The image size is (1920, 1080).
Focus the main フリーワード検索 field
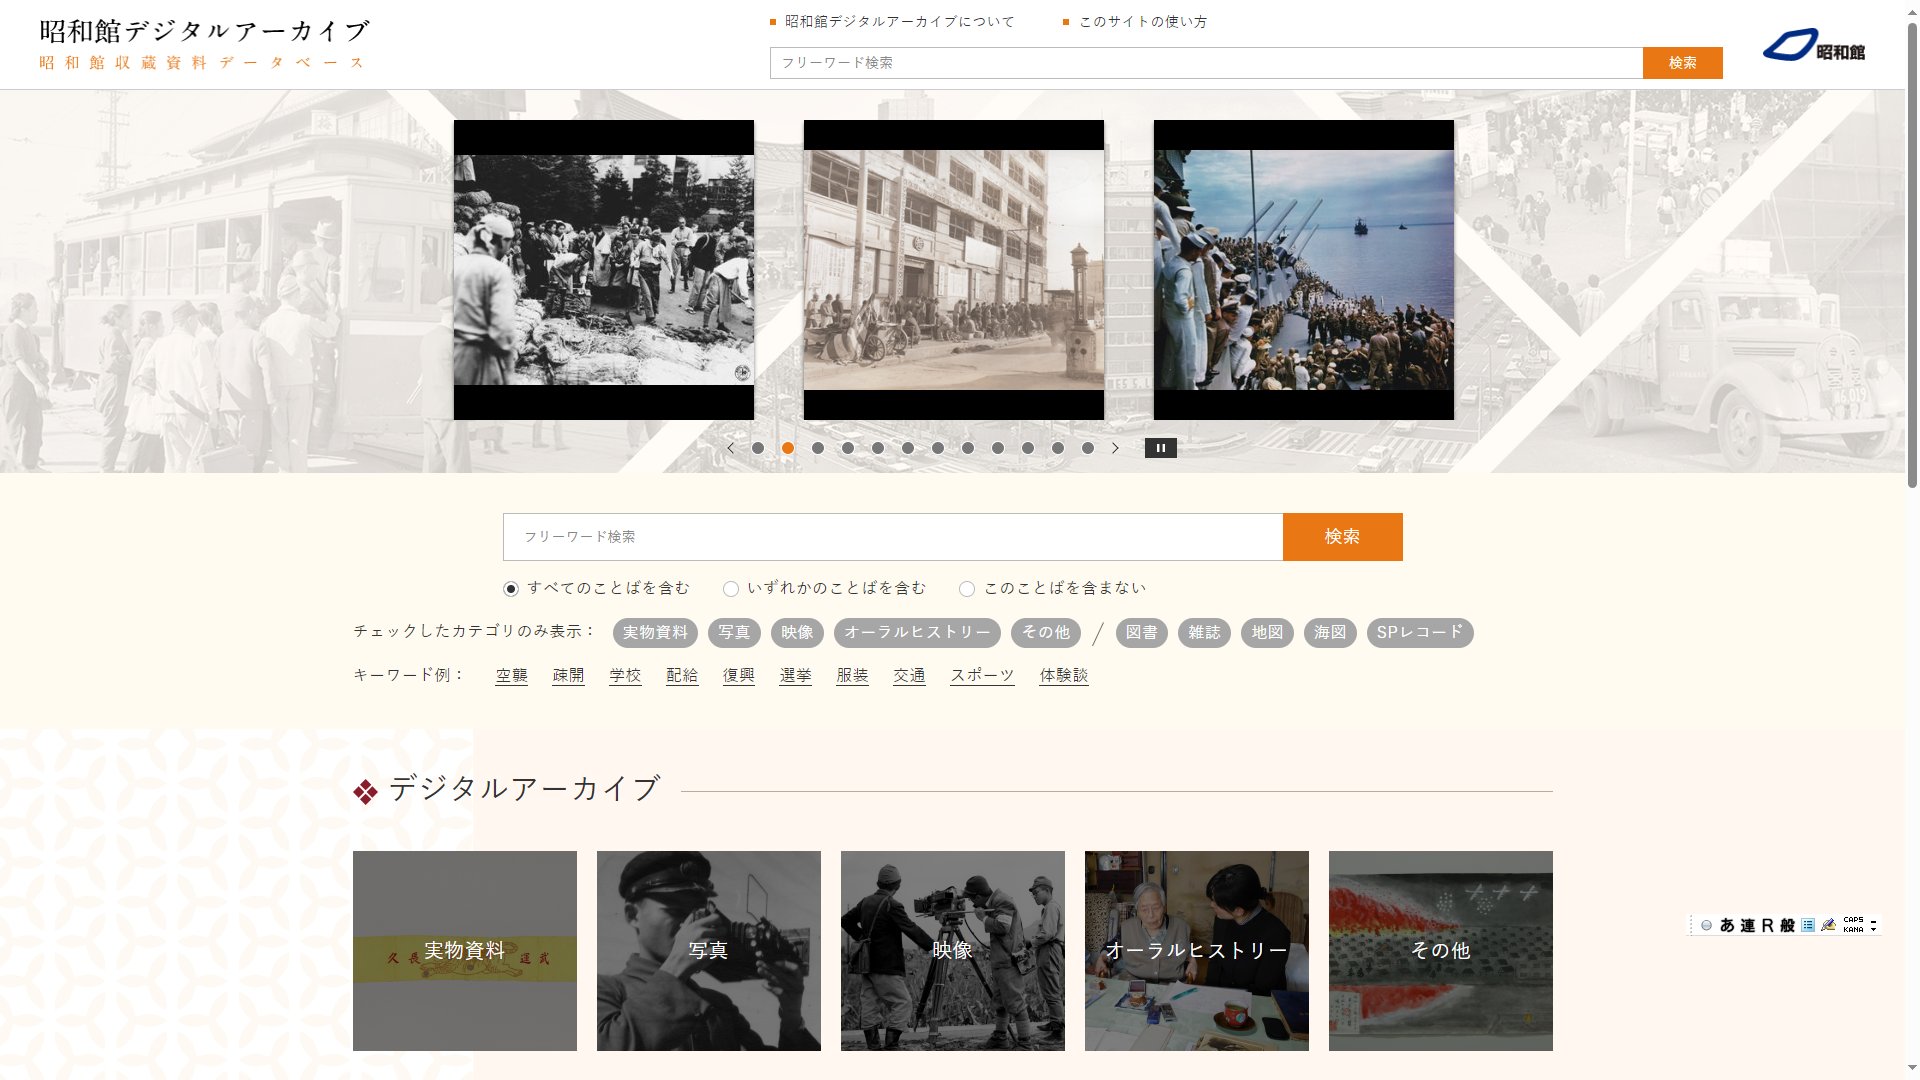(893, 537)
